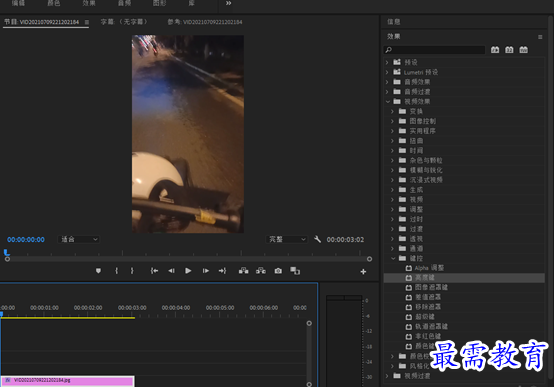Toggle the YUV effects filter
554x387 pixels.
point(524,50)
